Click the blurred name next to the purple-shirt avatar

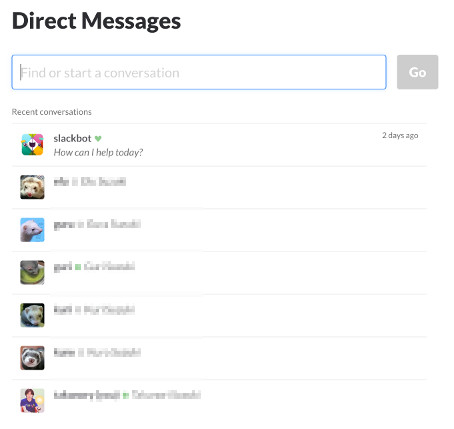click(x=127, y=395)
